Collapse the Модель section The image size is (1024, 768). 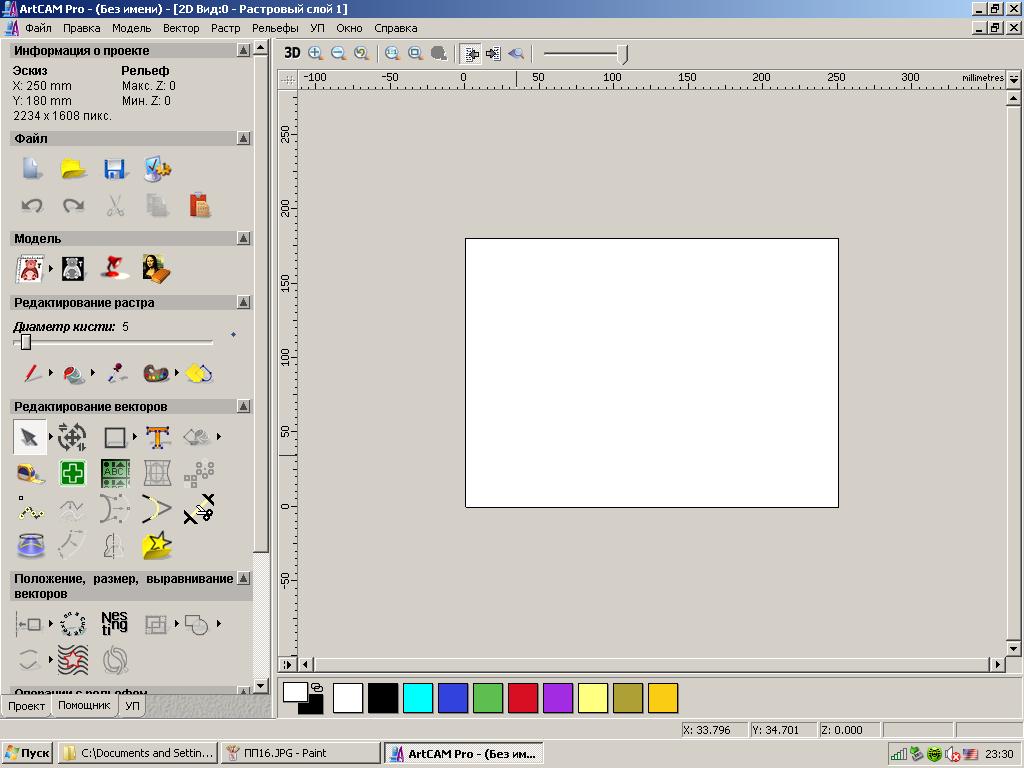pyautogui.click(x=243, y=238)
